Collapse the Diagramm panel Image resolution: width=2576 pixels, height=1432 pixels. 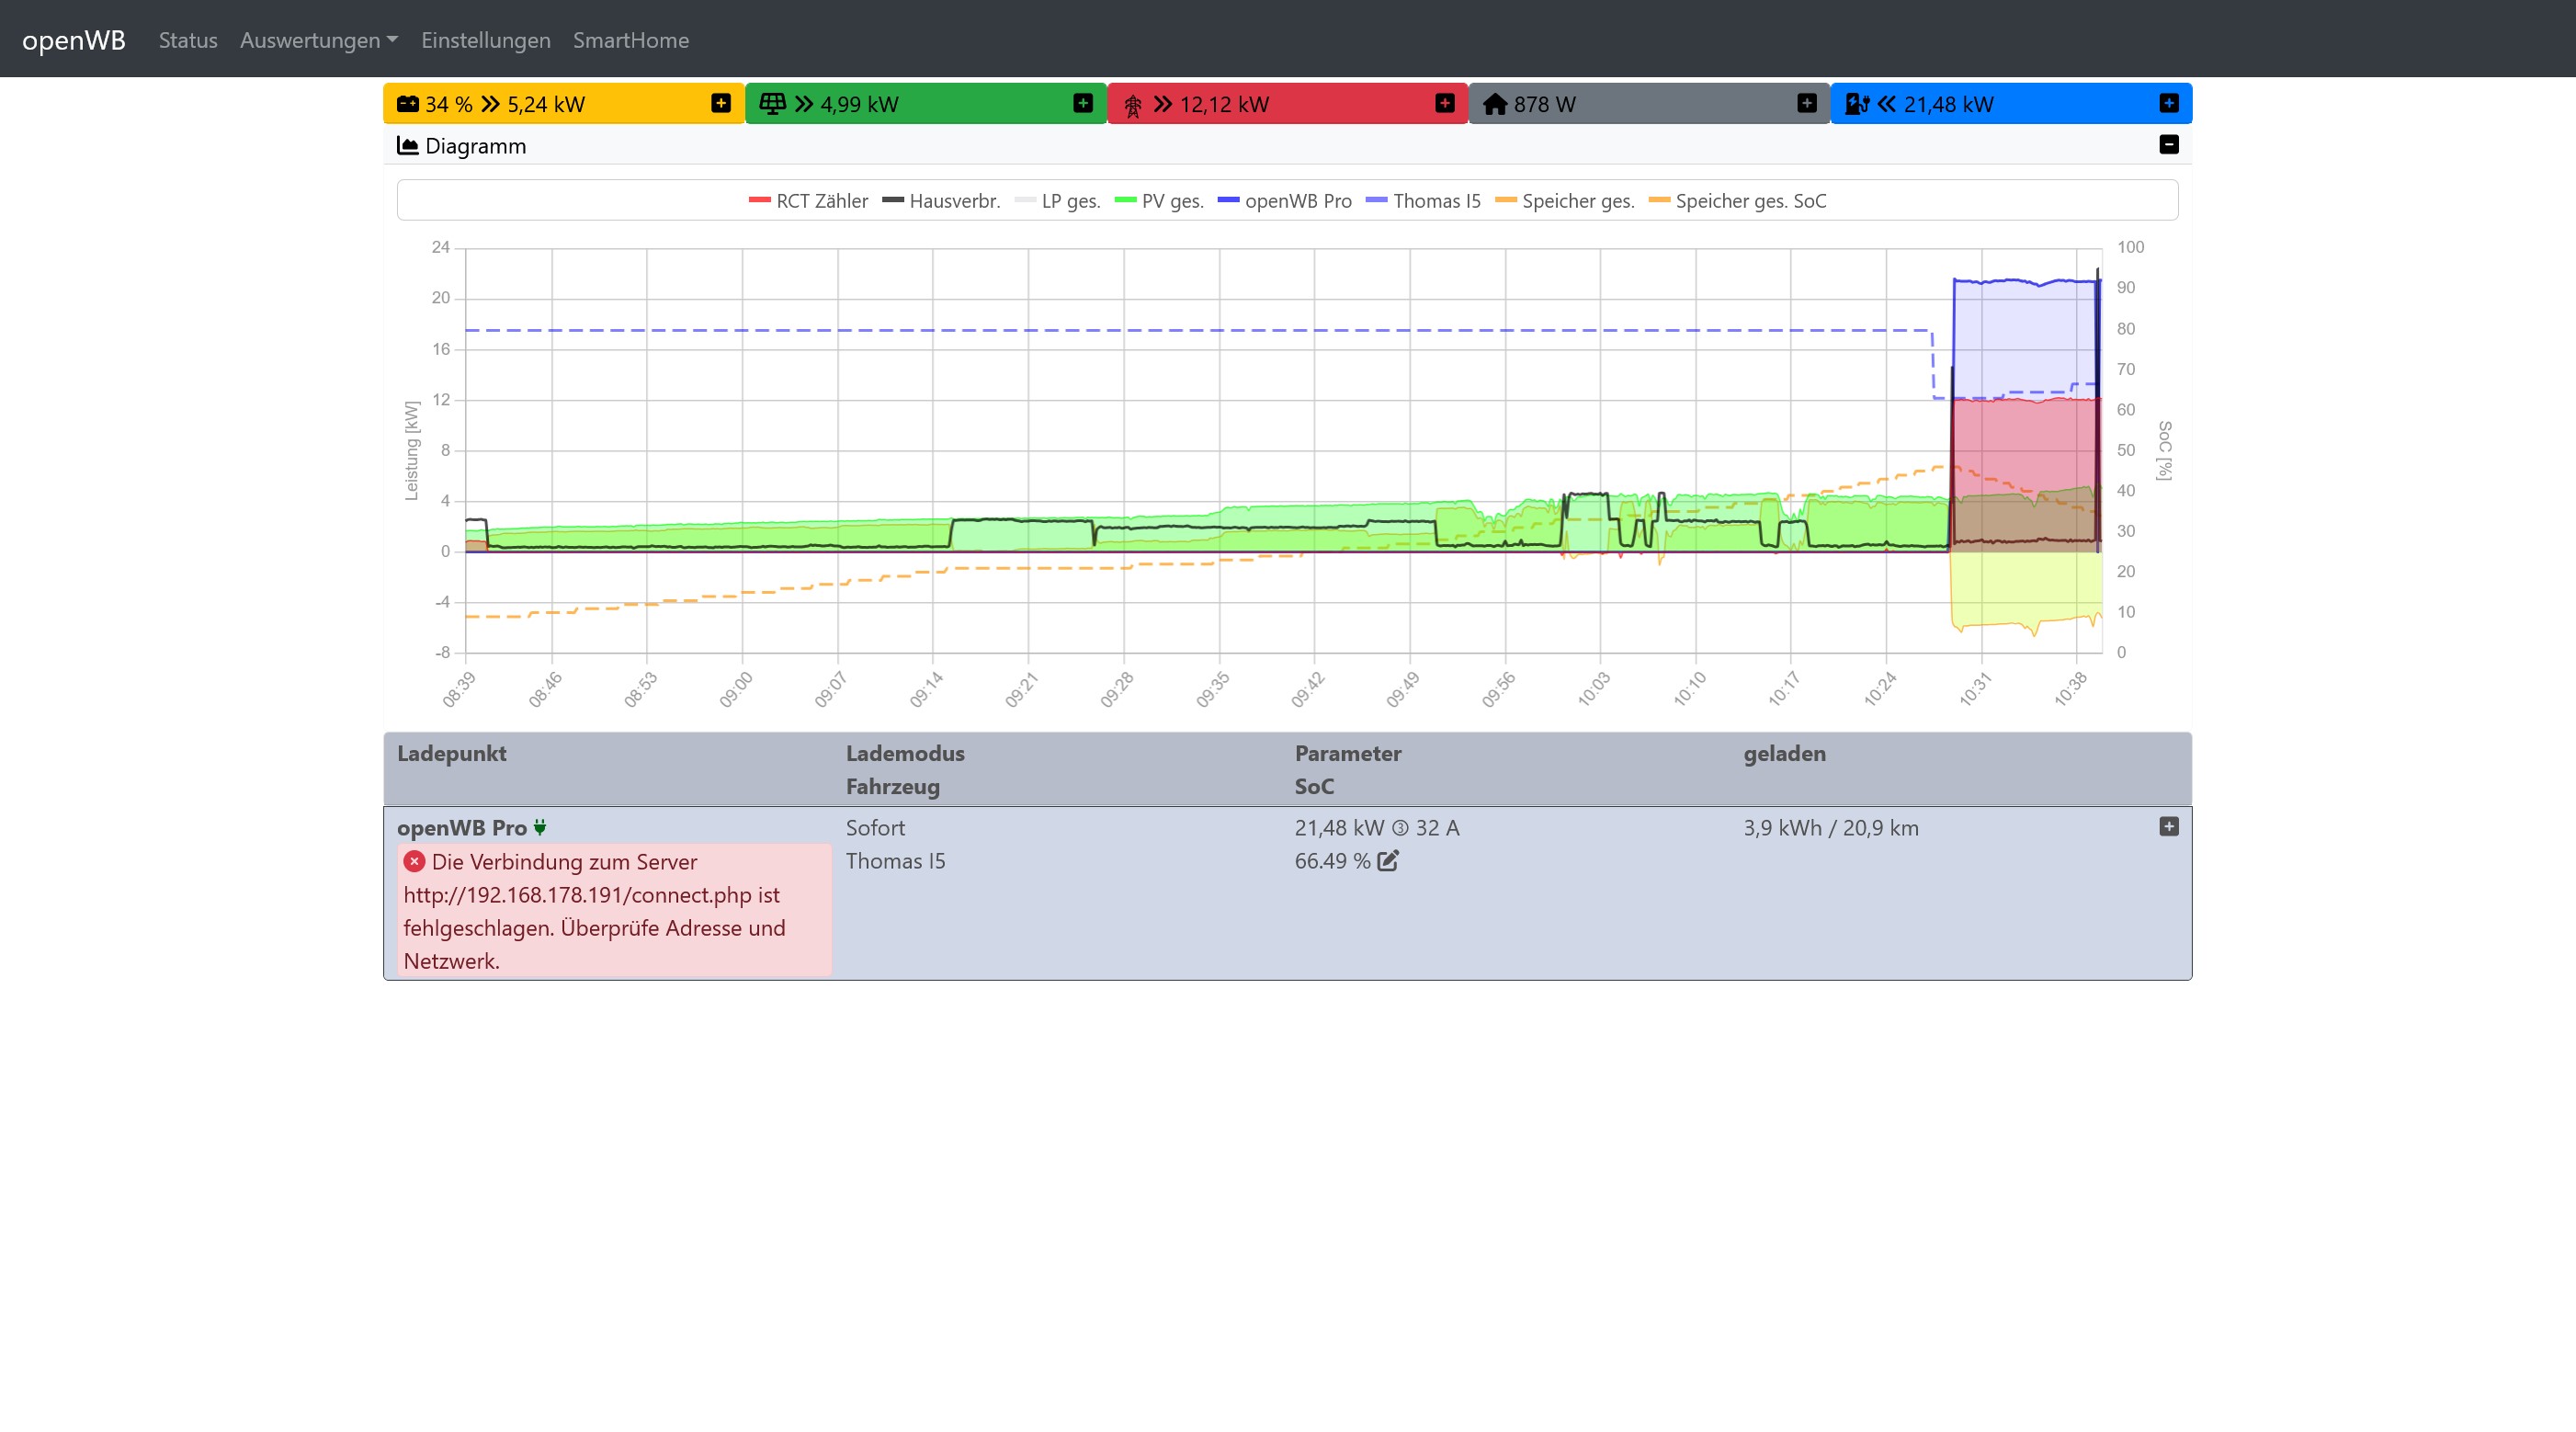pyautogui.click(x=2168, y=145)
